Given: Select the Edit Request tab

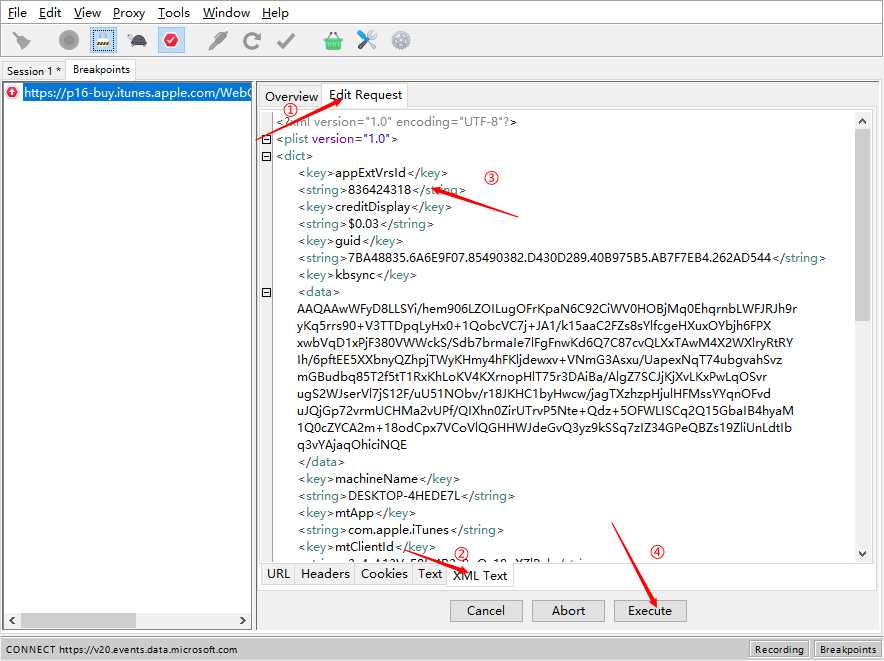Looking at the screenshot, I should point(365,95).
